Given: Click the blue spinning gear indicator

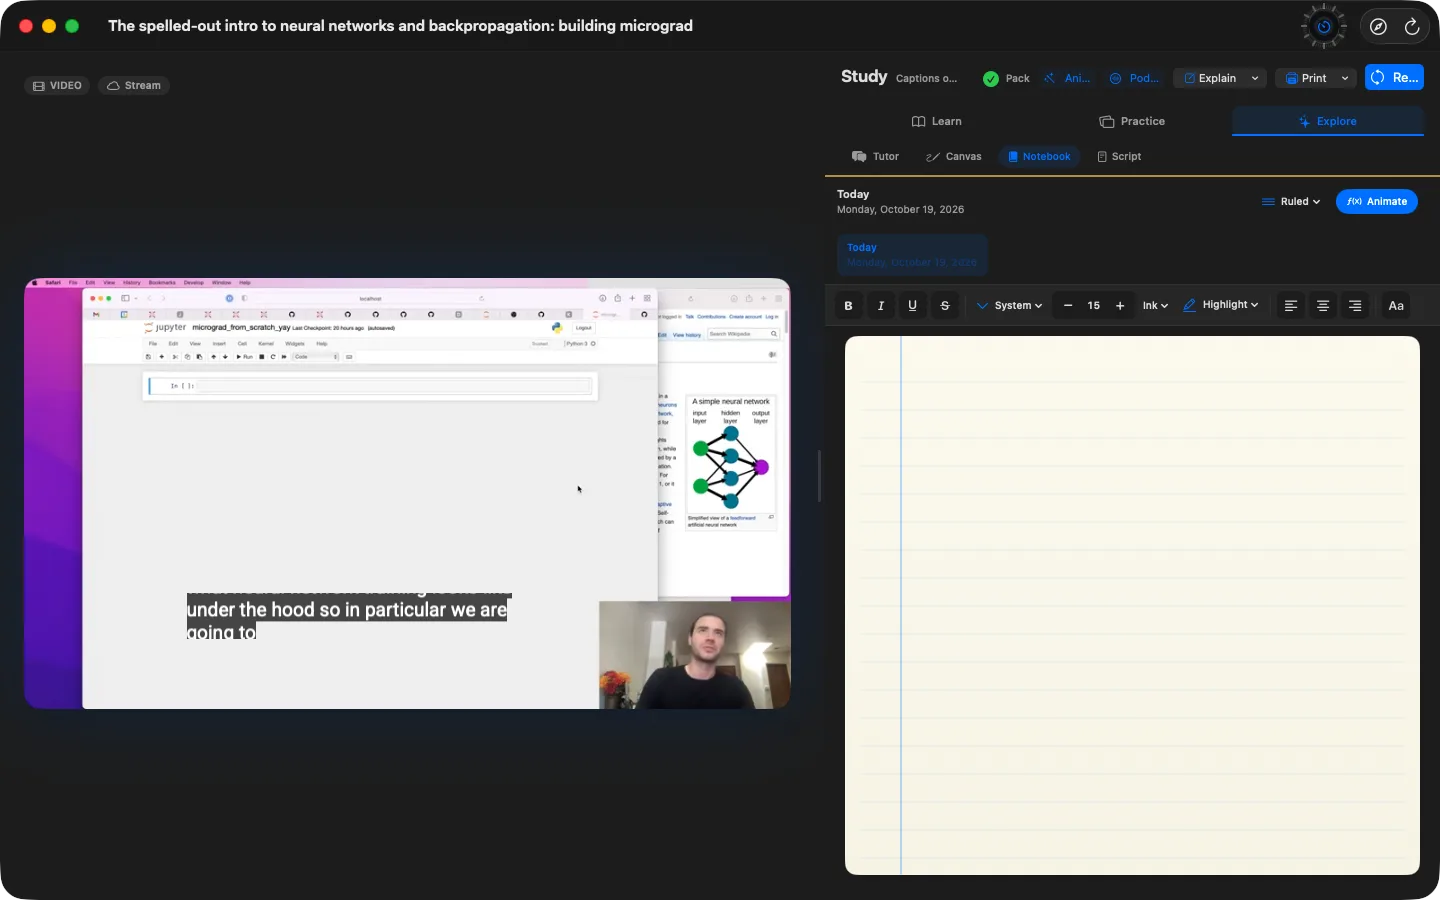Looking at the screenshot, I should click(1324, 27).
